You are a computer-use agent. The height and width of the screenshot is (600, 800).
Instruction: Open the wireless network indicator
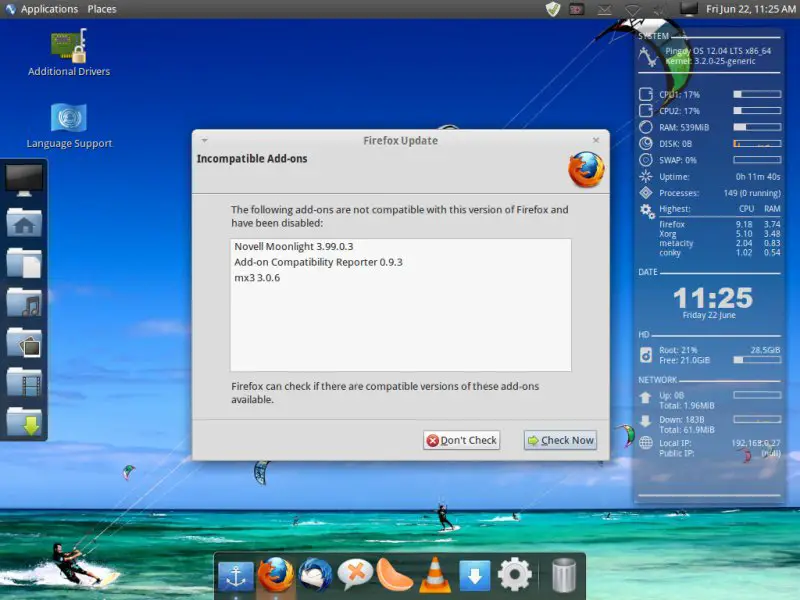coord(633,9)
